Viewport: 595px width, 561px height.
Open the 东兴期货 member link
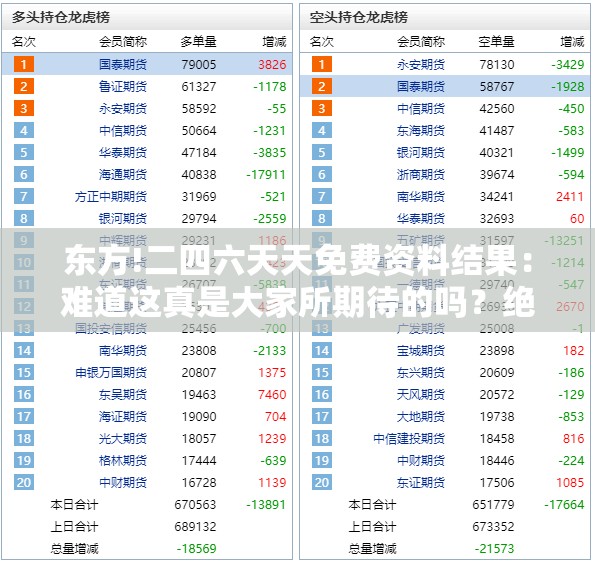[x=420, y=372]
